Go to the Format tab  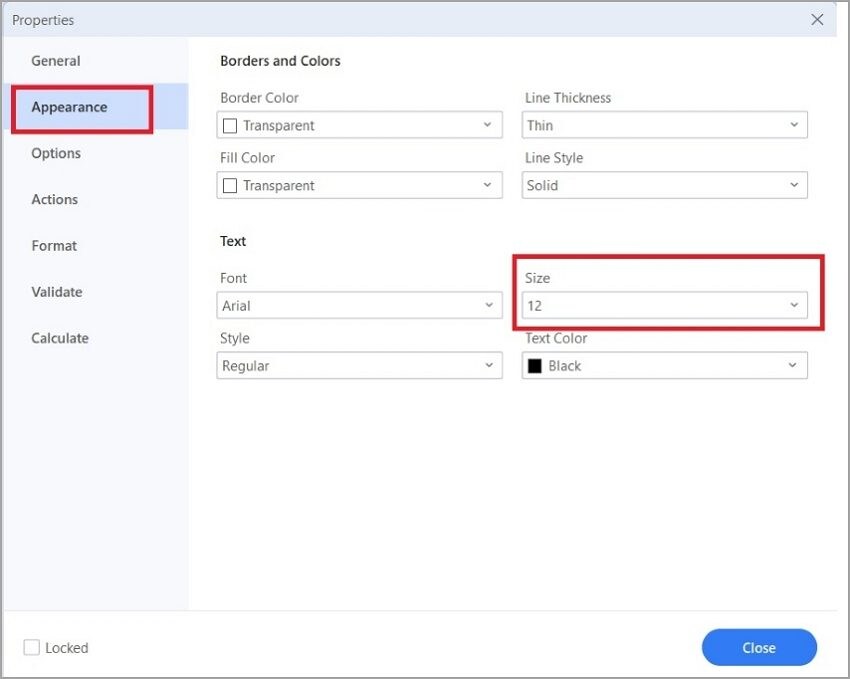[x=54, y=245]
